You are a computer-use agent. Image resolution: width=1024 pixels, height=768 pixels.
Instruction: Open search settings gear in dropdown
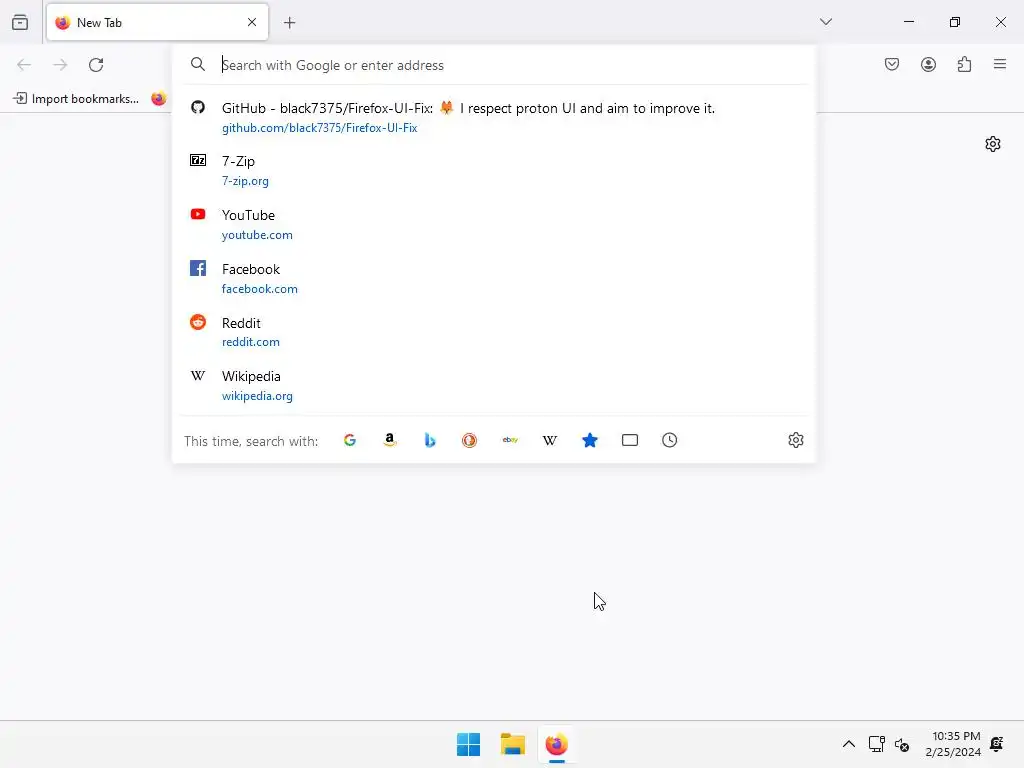click(795, 440)
